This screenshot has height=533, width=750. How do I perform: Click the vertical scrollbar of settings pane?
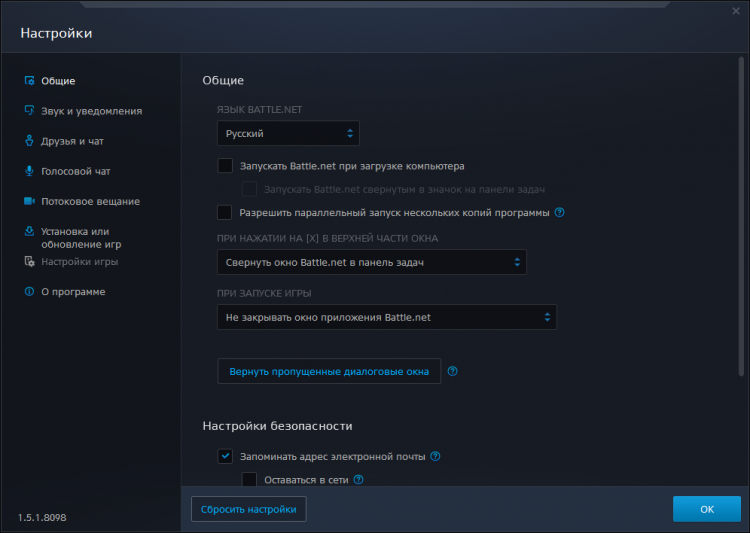(x=741, y=216)
